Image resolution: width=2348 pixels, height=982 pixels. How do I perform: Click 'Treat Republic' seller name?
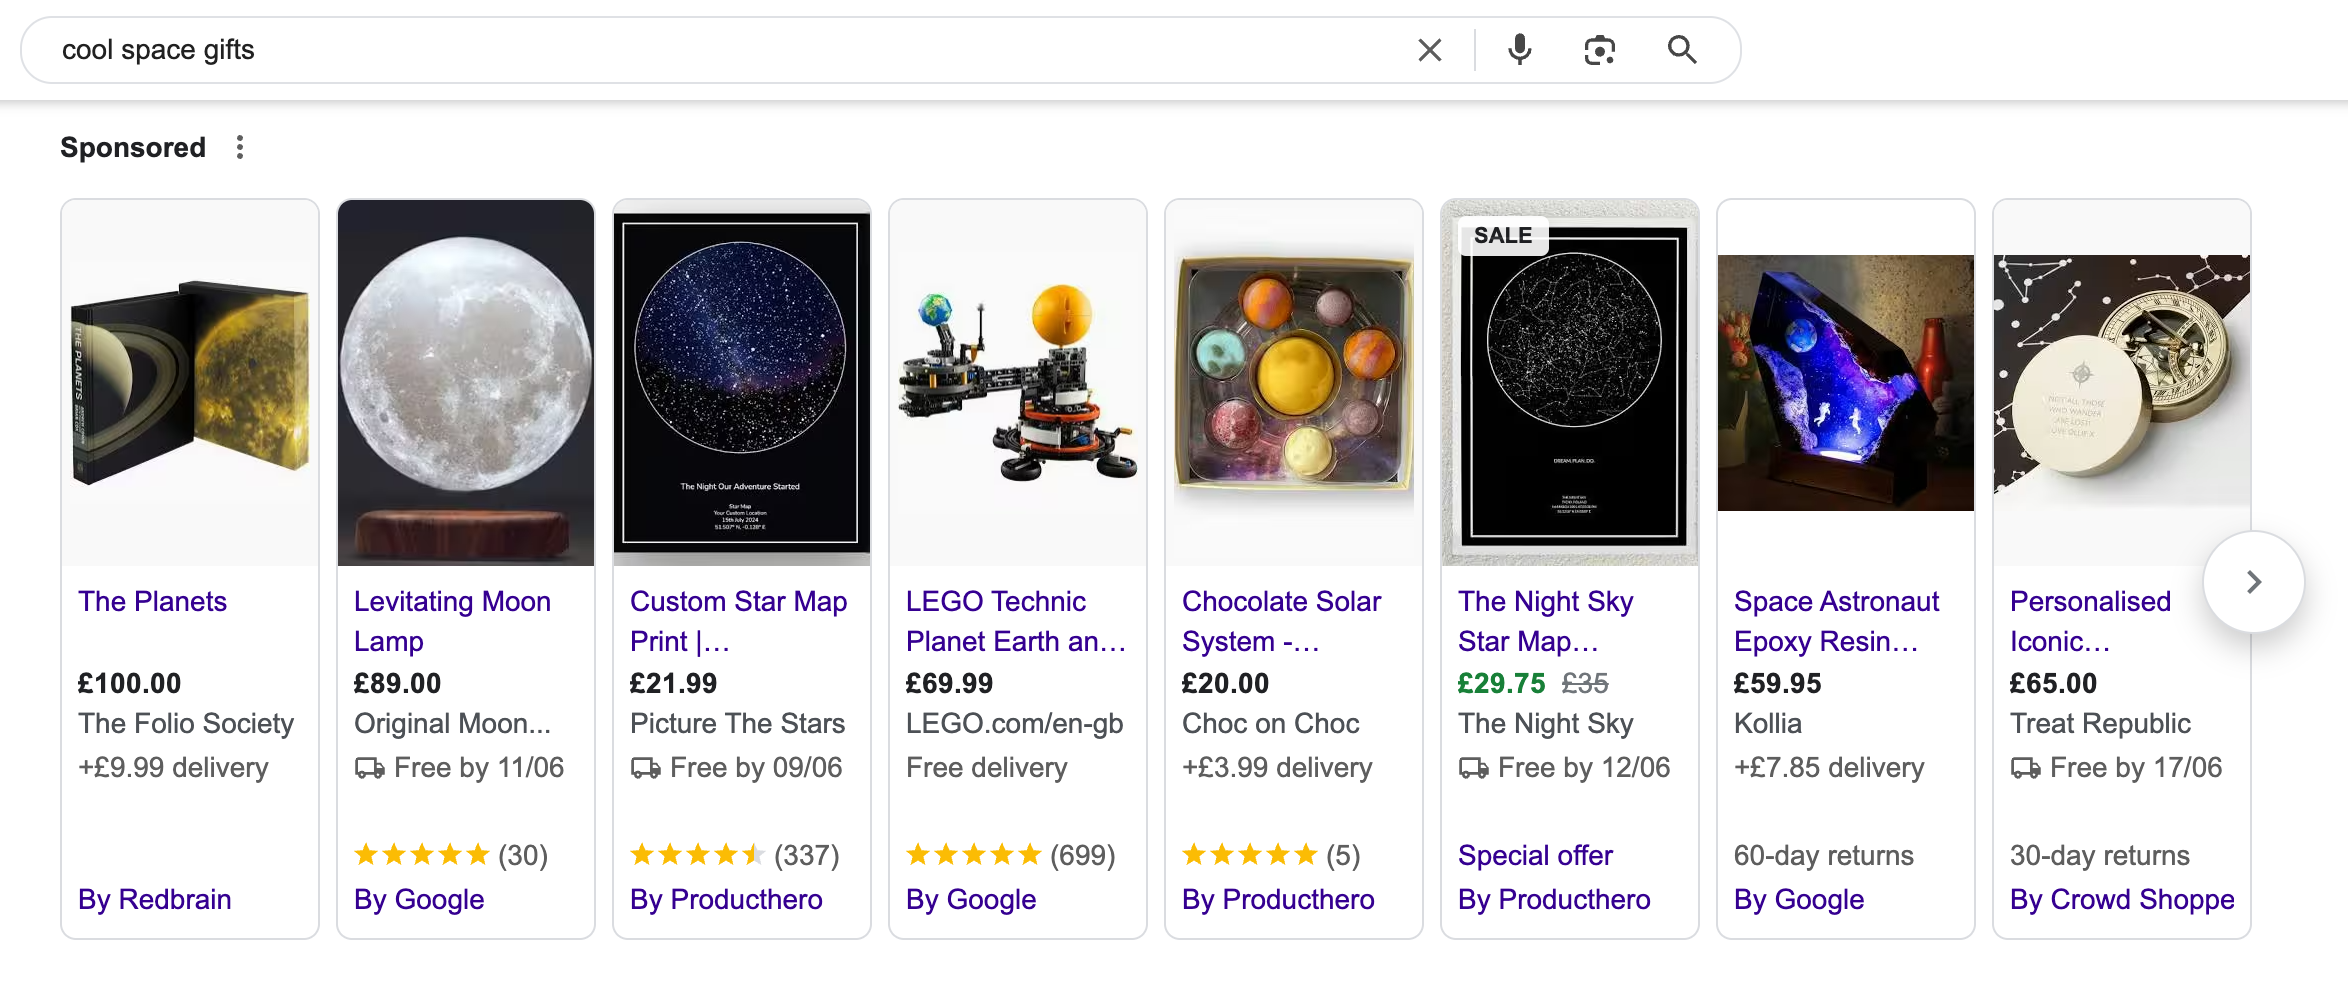[2100, 723]
